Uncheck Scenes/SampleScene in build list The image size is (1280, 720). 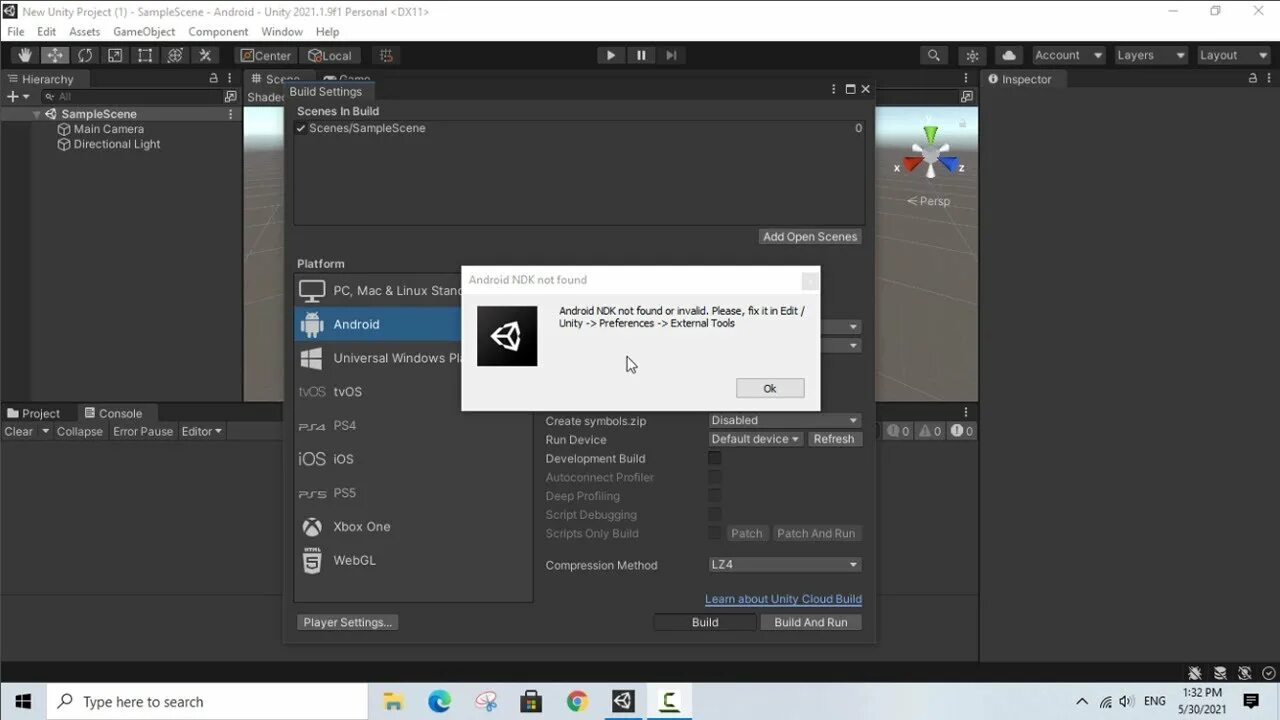tap(300, 128)
